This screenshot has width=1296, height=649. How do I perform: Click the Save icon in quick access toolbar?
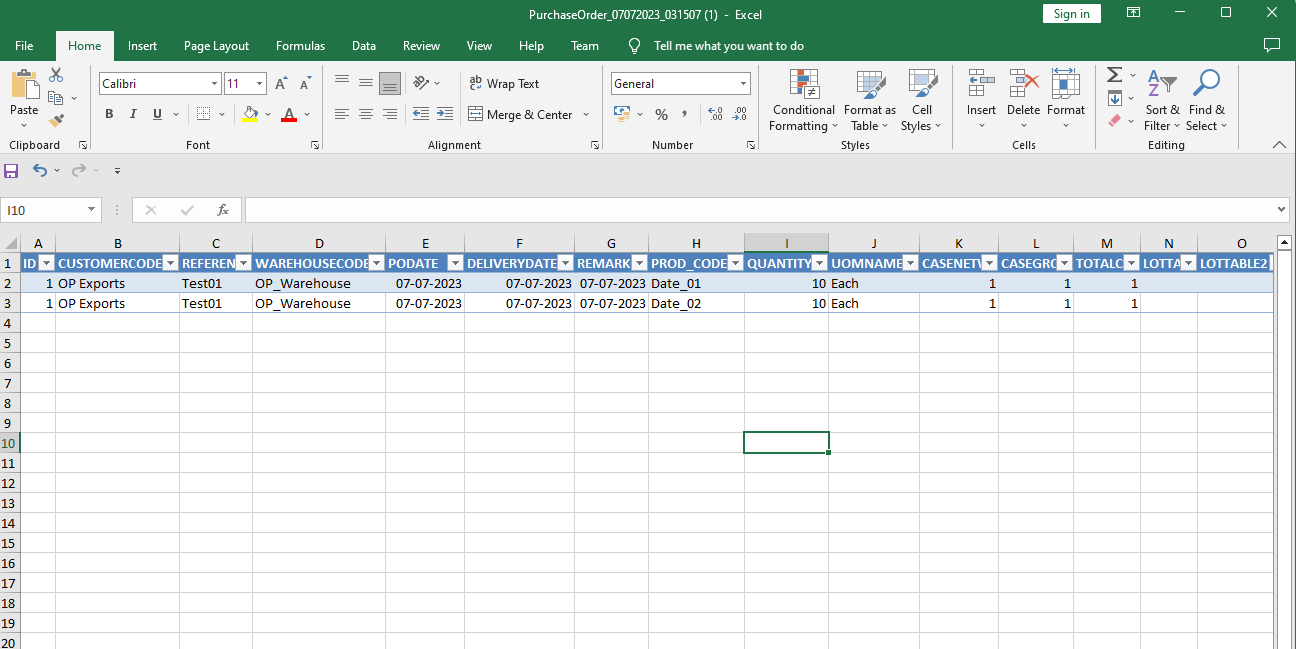[12, 171]
